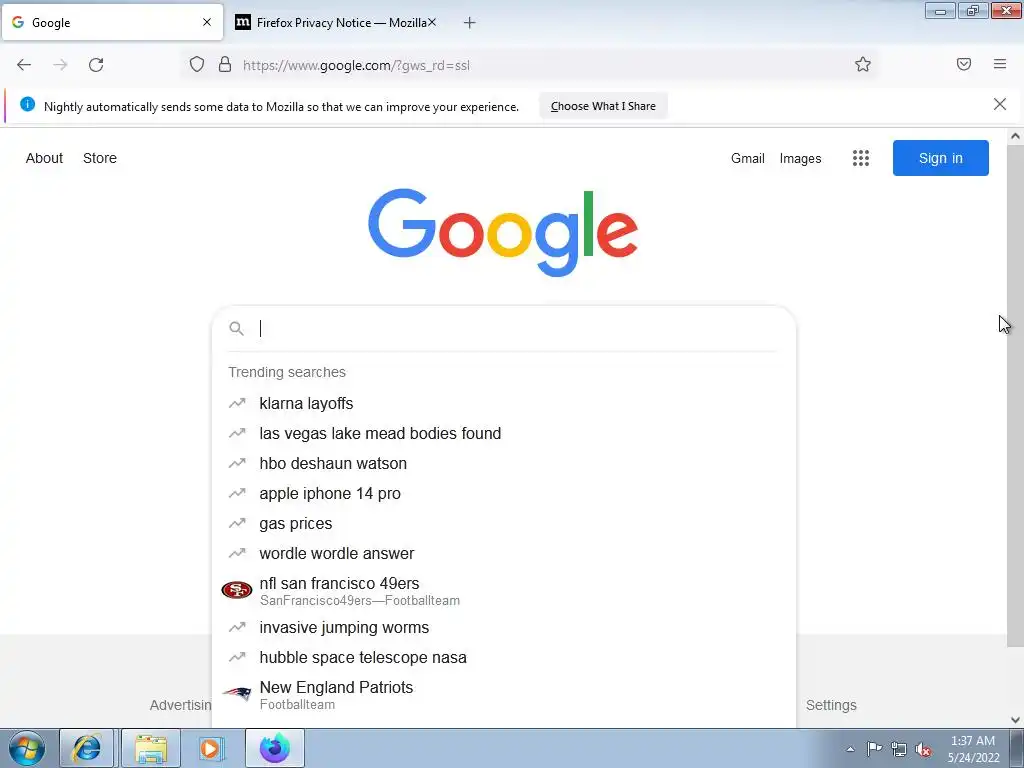This screenshot has width=1024, height=768.
Task: Open the Windows Start button
Action: tap(27, 748)
